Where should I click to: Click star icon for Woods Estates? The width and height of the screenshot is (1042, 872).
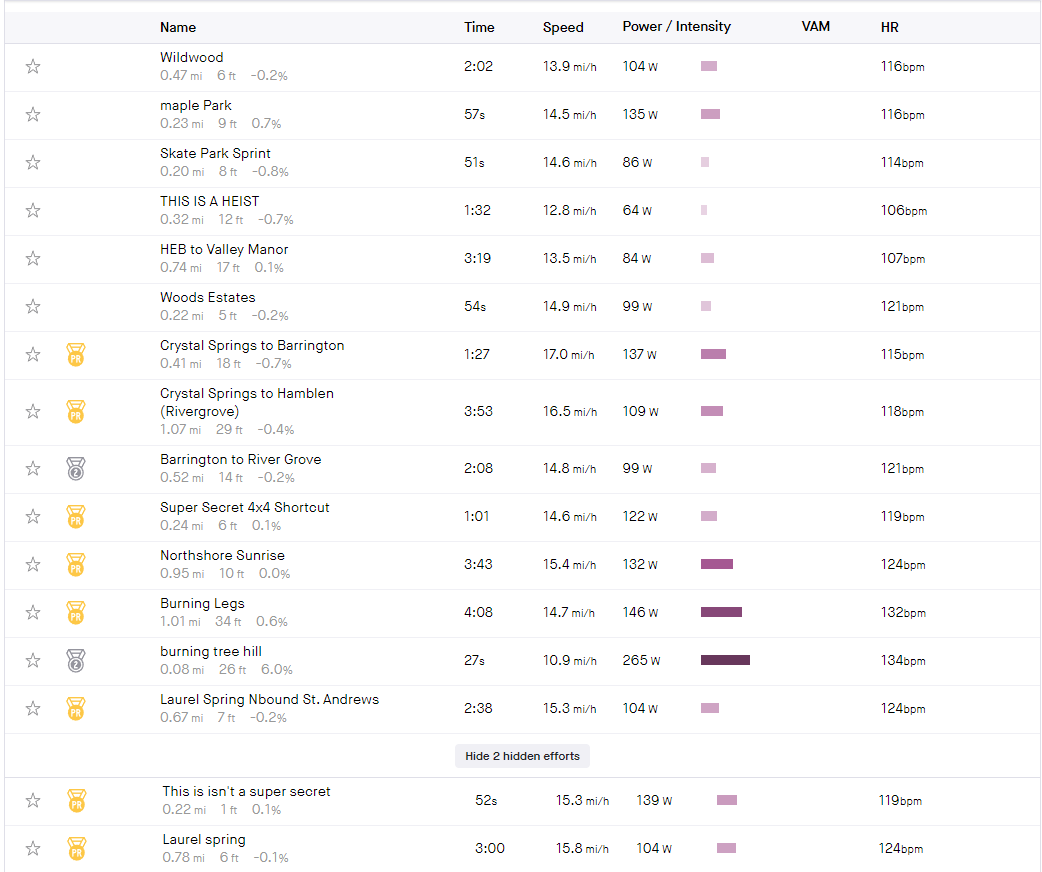tap(33, 306)
